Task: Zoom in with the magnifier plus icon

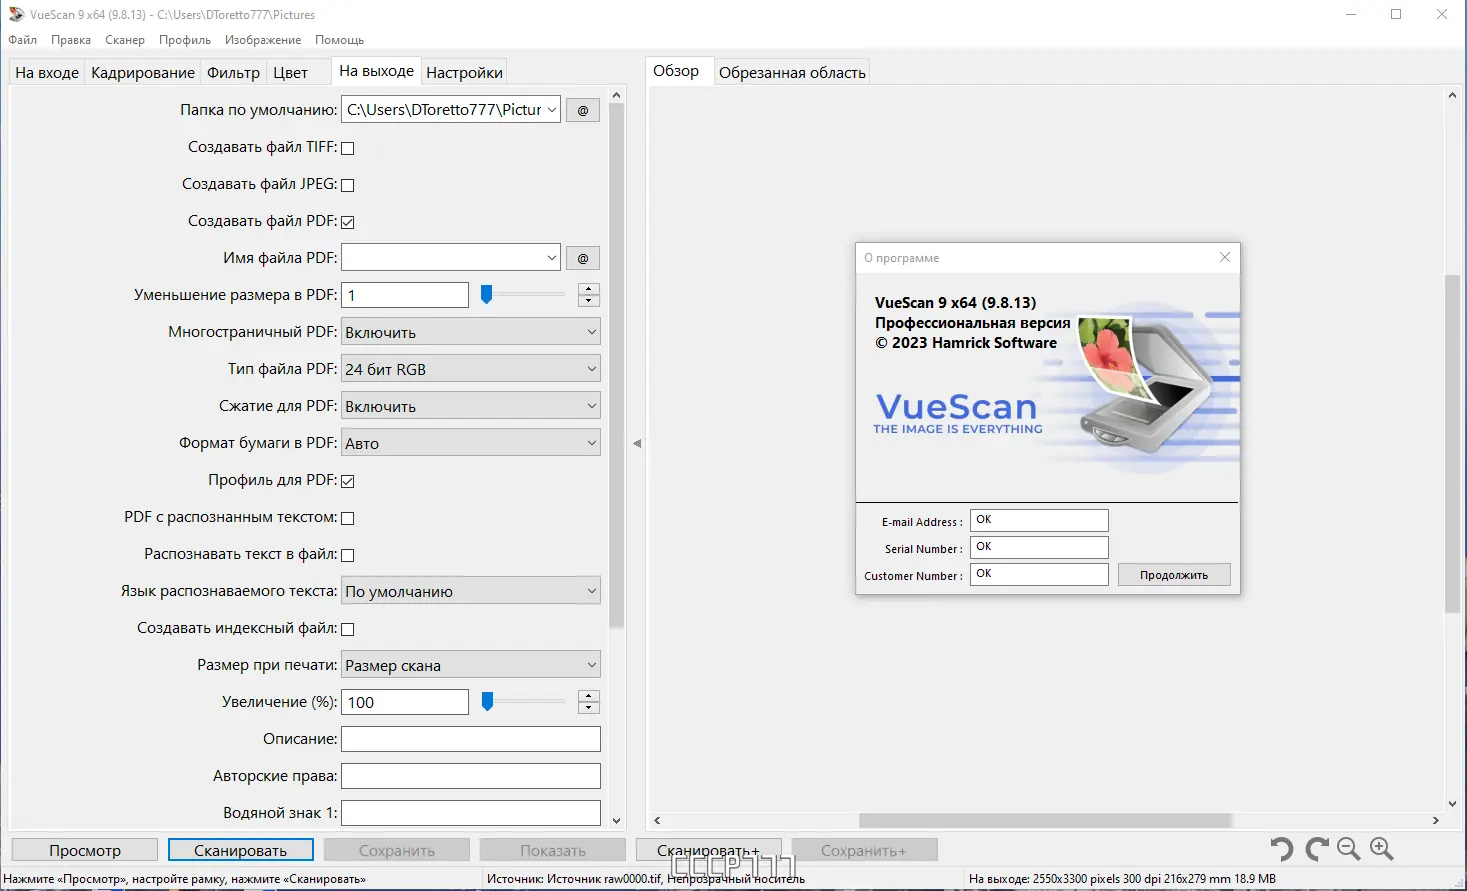Action: [1382, 849]
